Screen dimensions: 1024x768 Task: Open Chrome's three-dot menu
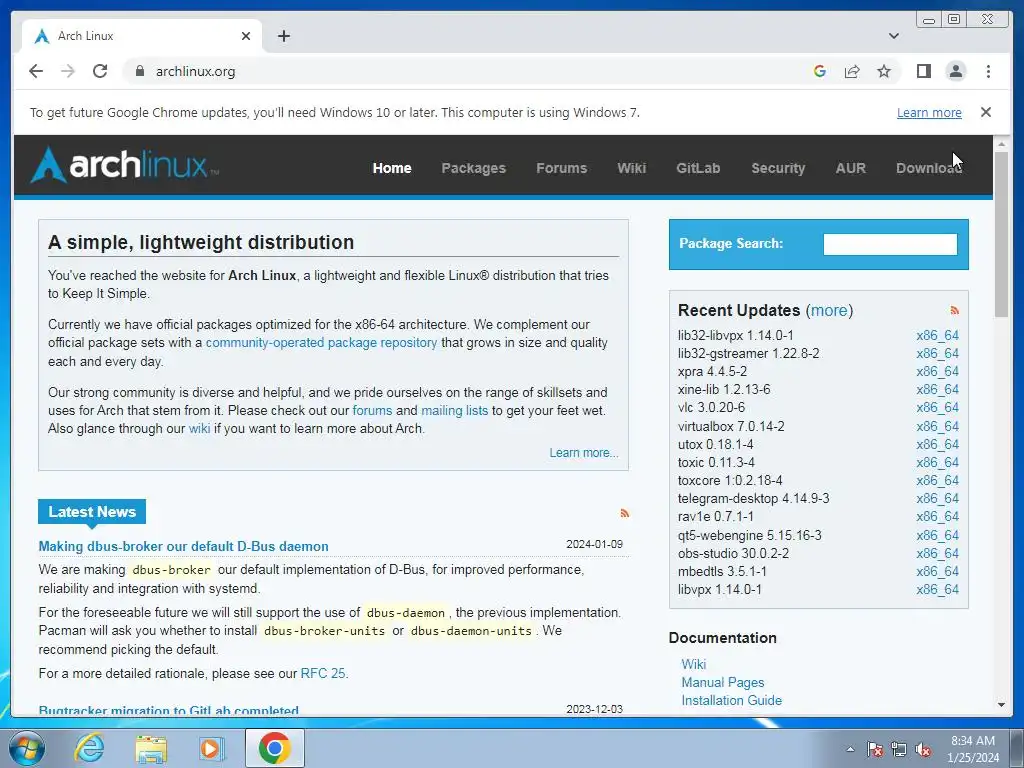[x=988, y=71]
